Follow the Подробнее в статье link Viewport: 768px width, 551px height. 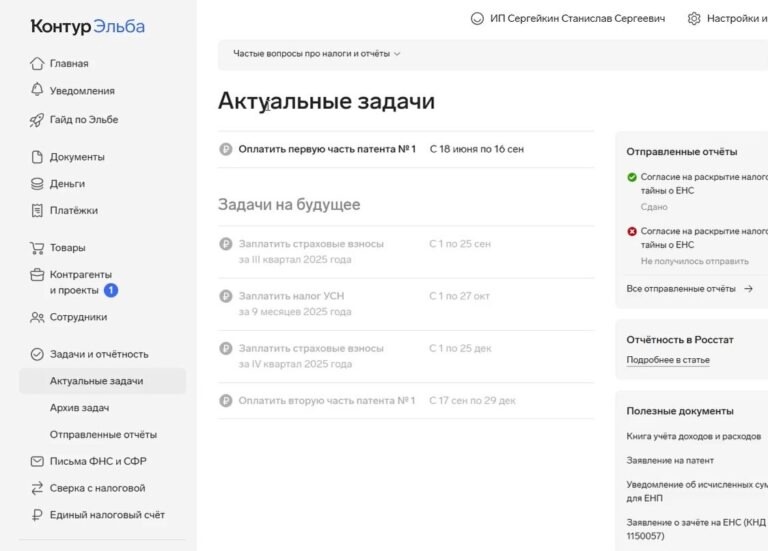click(668, 360)
